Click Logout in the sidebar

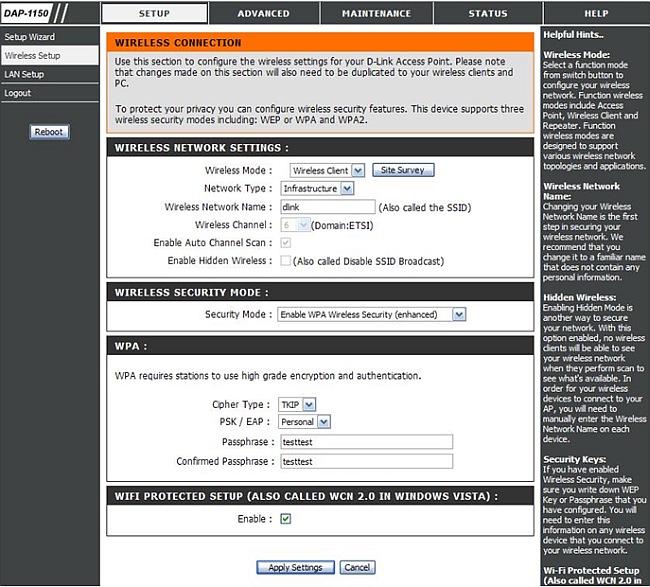point(18,93)
